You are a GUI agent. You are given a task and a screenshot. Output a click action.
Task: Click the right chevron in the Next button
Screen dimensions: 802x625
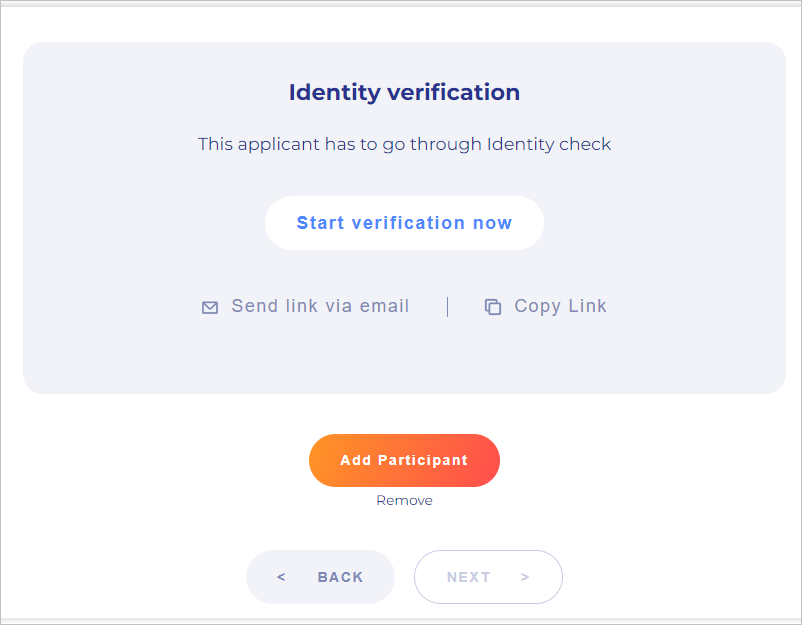point(525,577)
